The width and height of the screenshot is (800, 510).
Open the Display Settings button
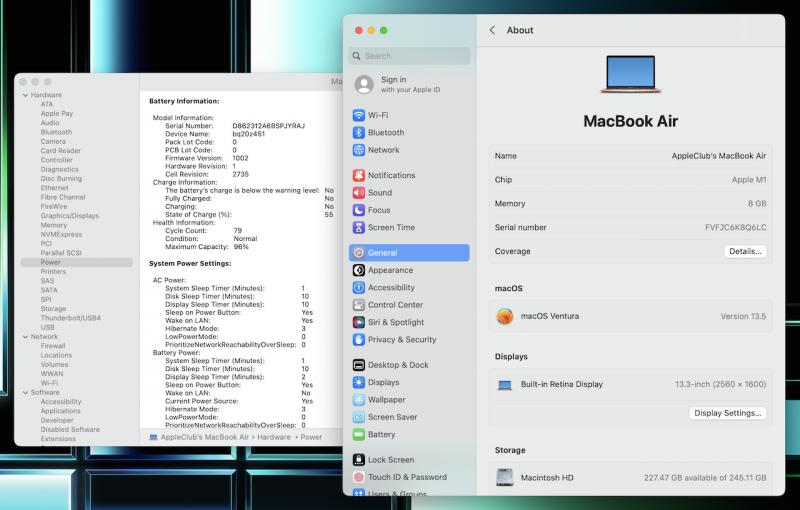coord(728,413)
